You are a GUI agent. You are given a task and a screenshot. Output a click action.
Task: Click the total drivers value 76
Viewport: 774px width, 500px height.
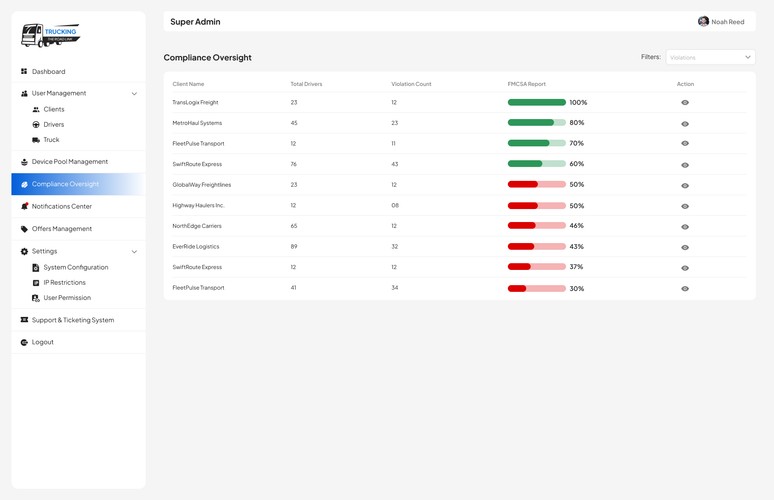click(x=293, y=164)
